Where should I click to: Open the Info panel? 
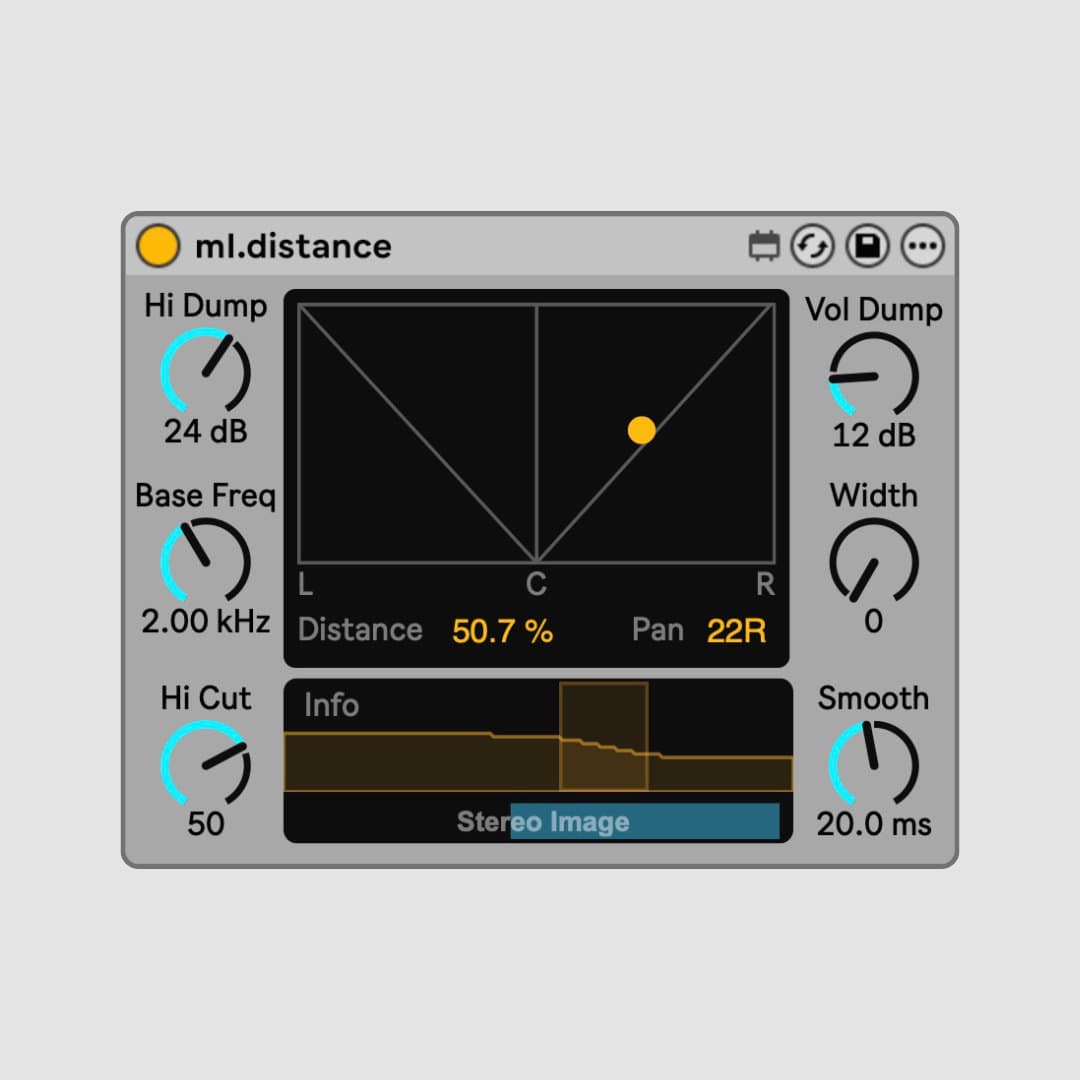click(330, 705)
